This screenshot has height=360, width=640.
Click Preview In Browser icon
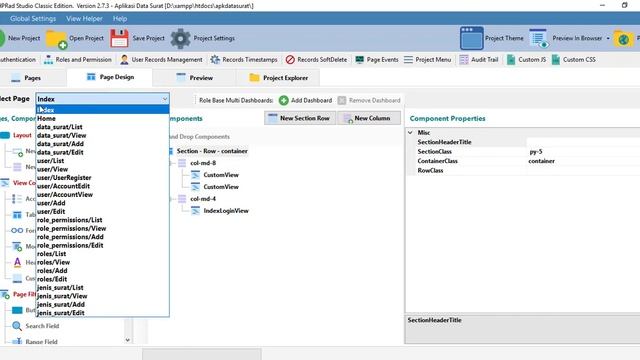point(538,38)
